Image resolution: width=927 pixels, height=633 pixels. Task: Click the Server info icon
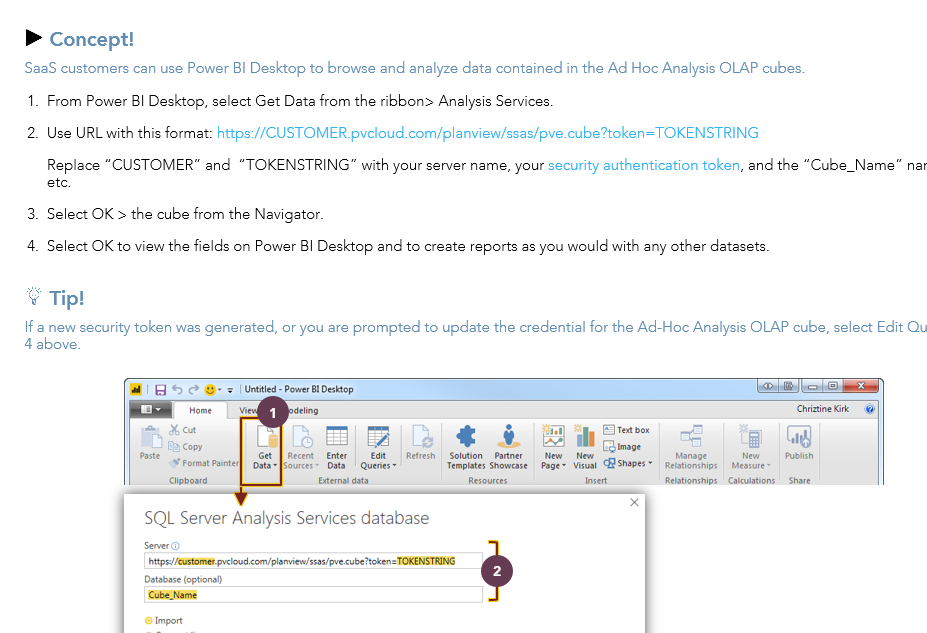click(176, 546)
